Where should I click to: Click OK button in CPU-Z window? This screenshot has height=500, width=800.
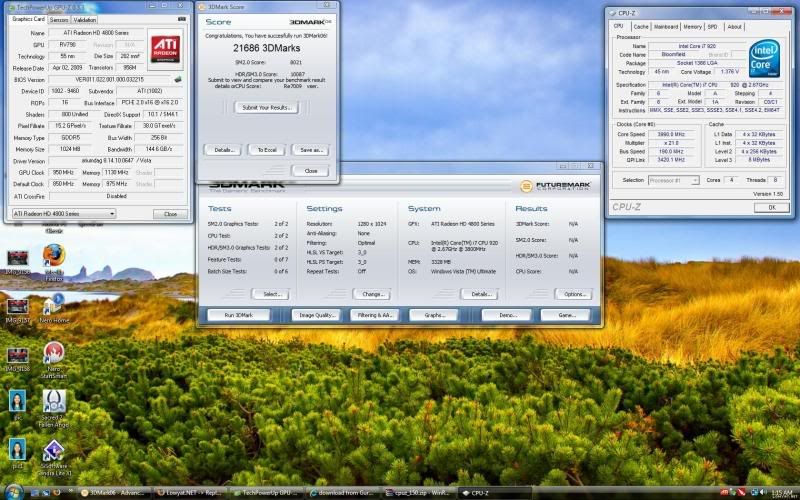[x=771, y=208]
